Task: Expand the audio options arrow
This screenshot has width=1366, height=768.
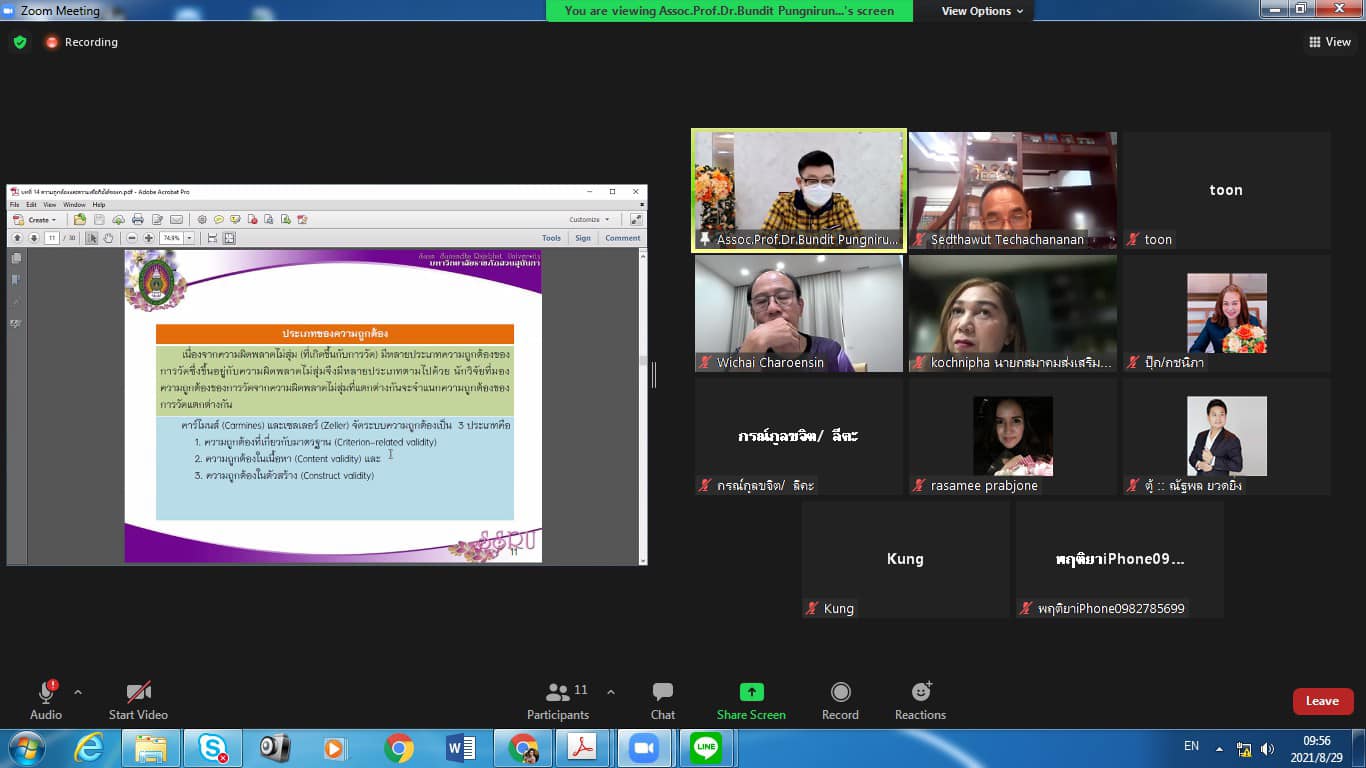Action: [78, 692]
